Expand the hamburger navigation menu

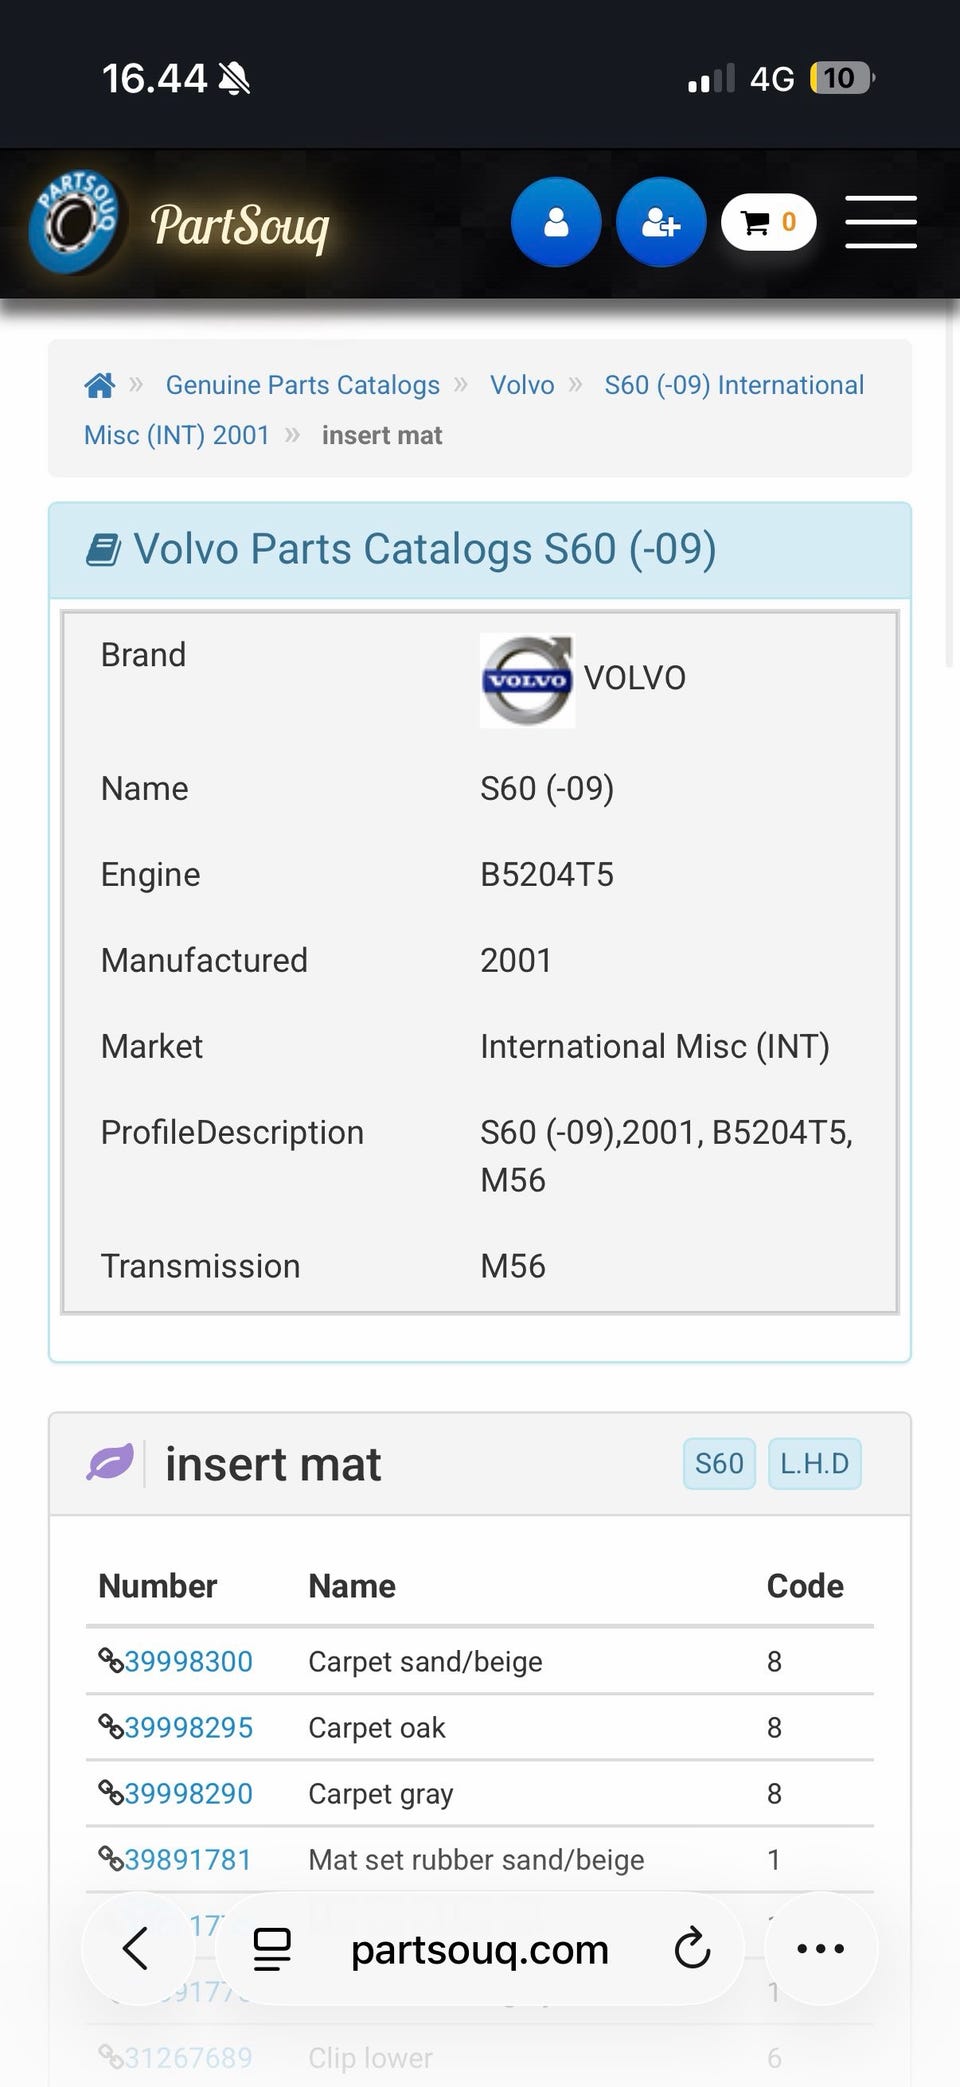(881, 222)
